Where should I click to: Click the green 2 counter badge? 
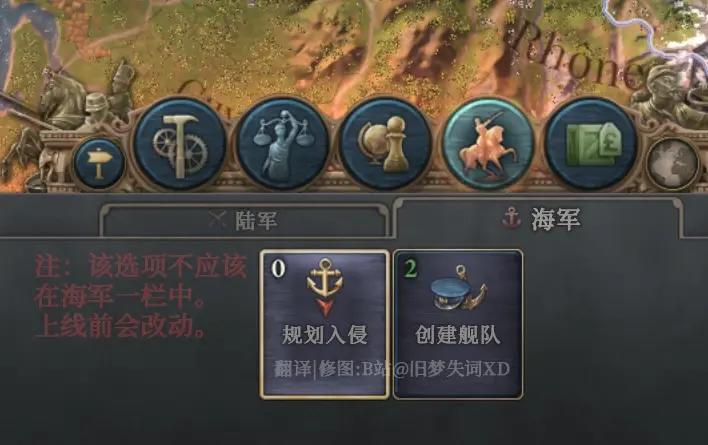[x=410, y=269]
